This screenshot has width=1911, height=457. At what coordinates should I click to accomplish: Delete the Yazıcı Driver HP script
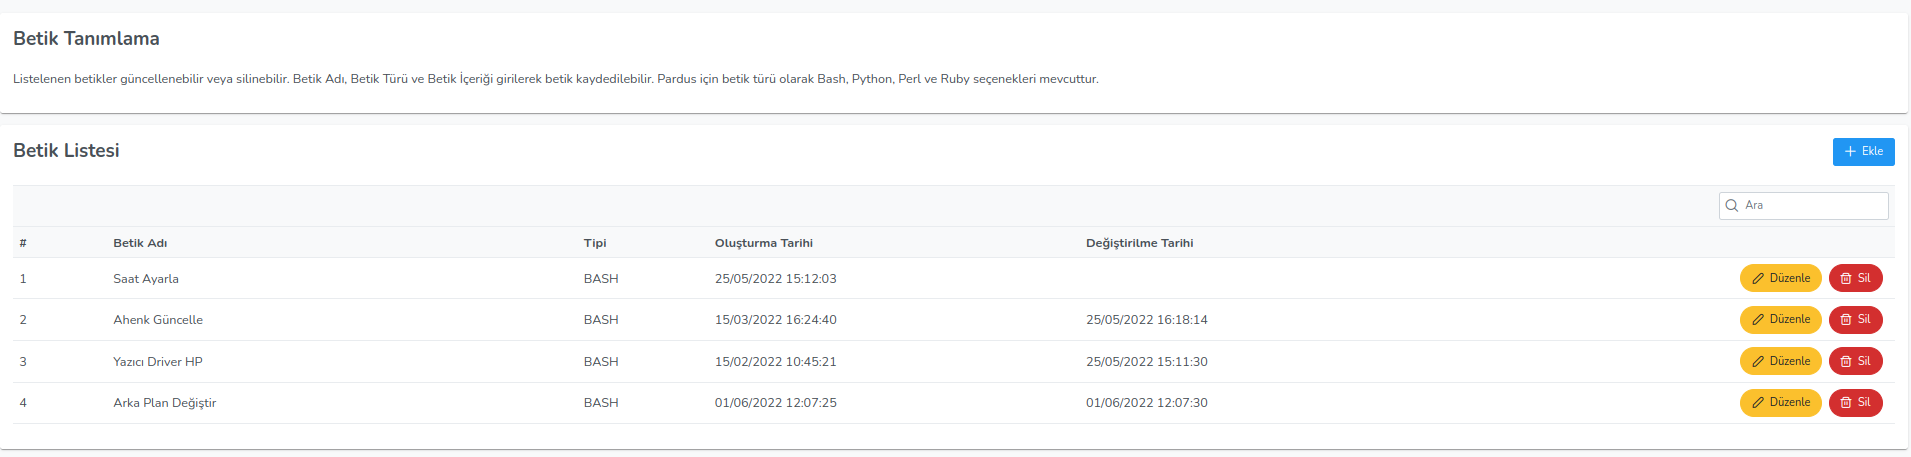click(1855, 361)
